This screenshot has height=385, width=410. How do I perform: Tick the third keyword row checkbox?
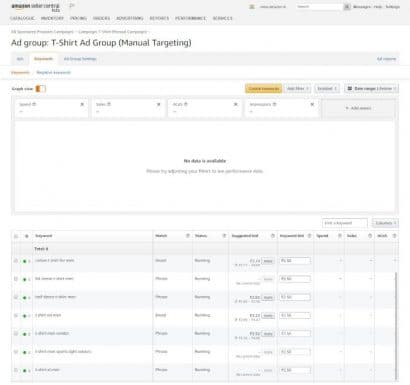pos(16,297)
